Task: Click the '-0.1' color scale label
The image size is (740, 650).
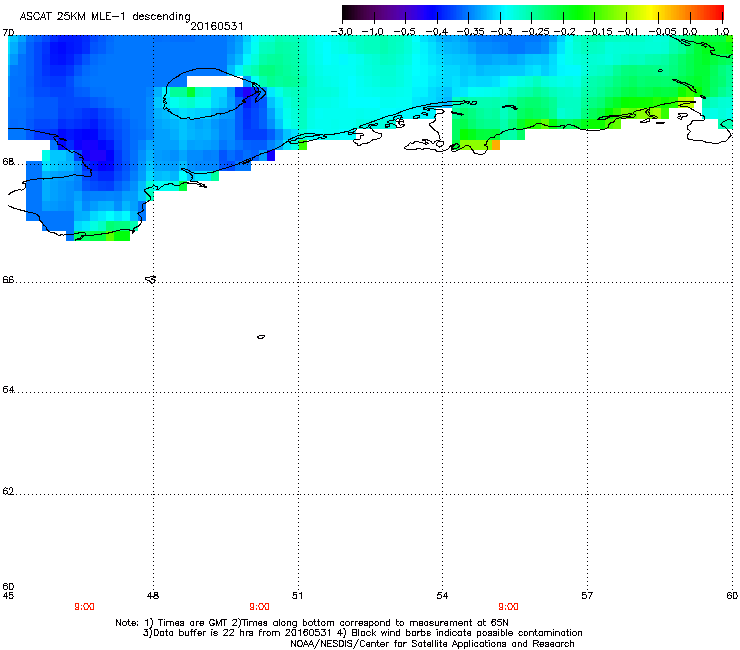Action: 628,31
